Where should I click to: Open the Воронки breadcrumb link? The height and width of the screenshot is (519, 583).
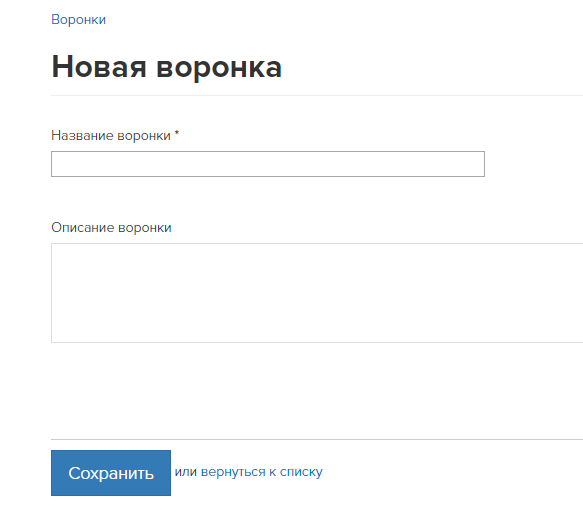78,19
